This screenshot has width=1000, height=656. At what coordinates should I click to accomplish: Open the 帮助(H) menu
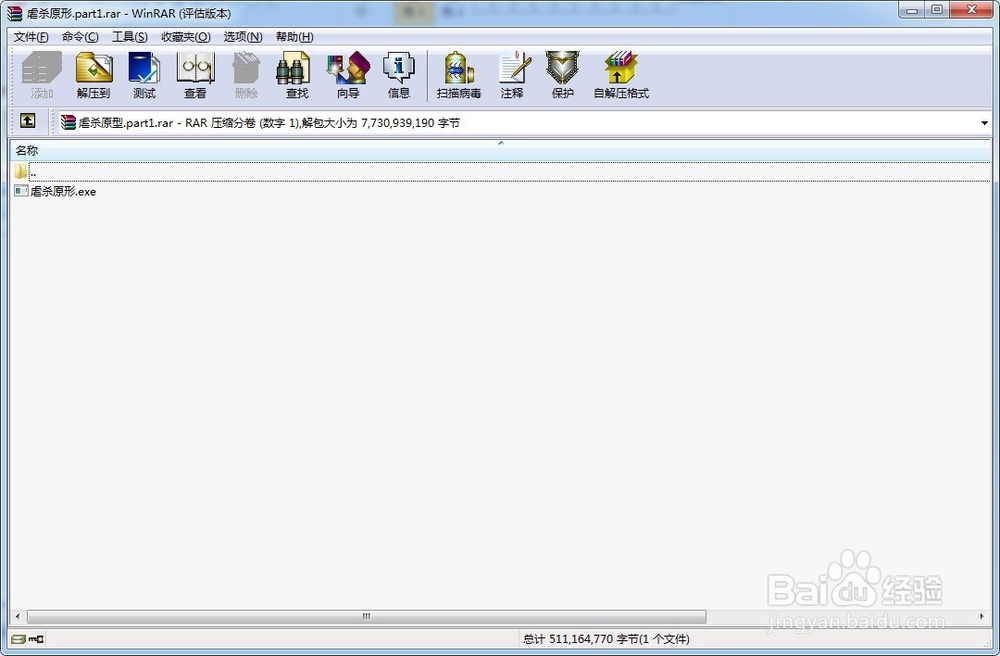(294, 37)
